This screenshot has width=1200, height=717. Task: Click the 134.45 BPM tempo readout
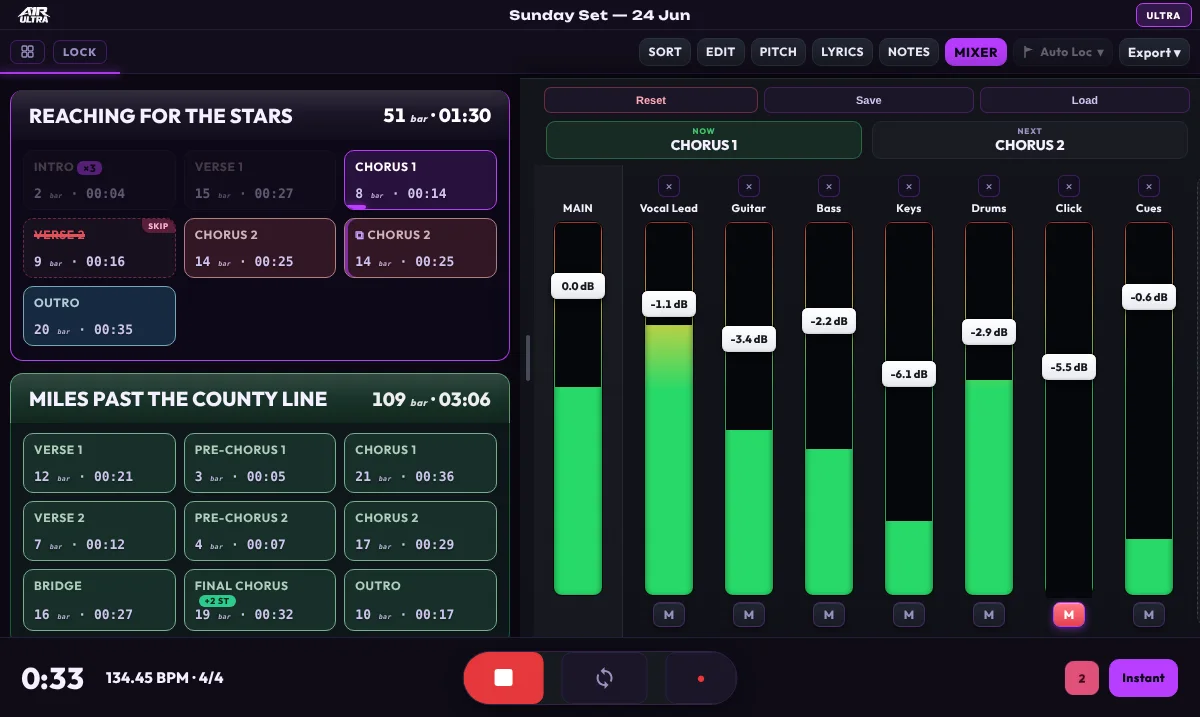point(165,678)
